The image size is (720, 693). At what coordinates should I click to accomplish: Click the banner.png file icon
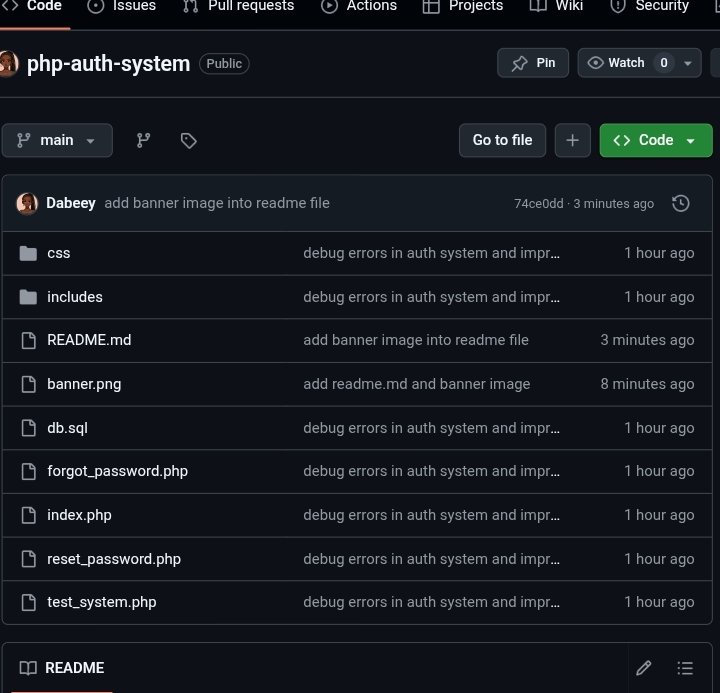click(28, 384)
